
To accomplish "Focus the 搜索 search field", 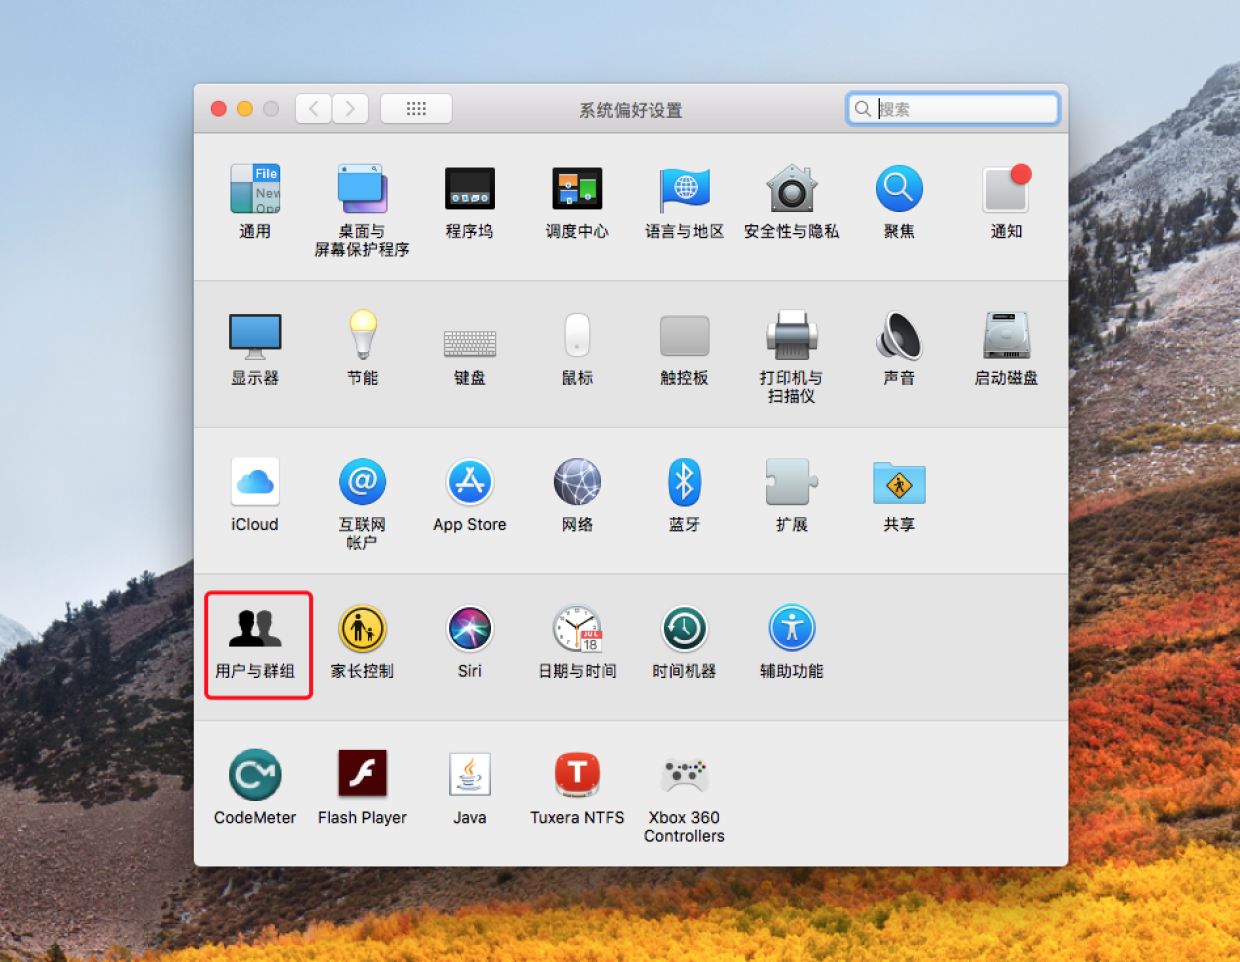I will [x=953, y=108].
